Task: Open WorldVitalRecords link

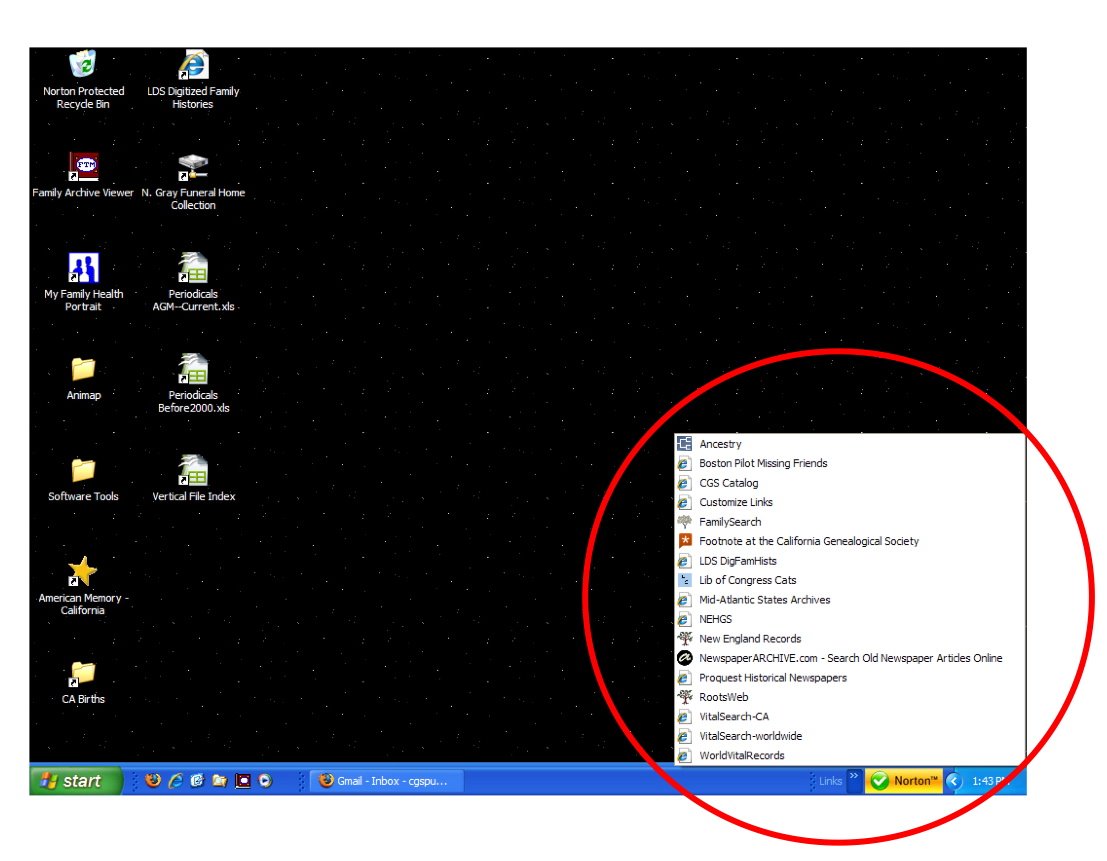Action: [849, 755]
